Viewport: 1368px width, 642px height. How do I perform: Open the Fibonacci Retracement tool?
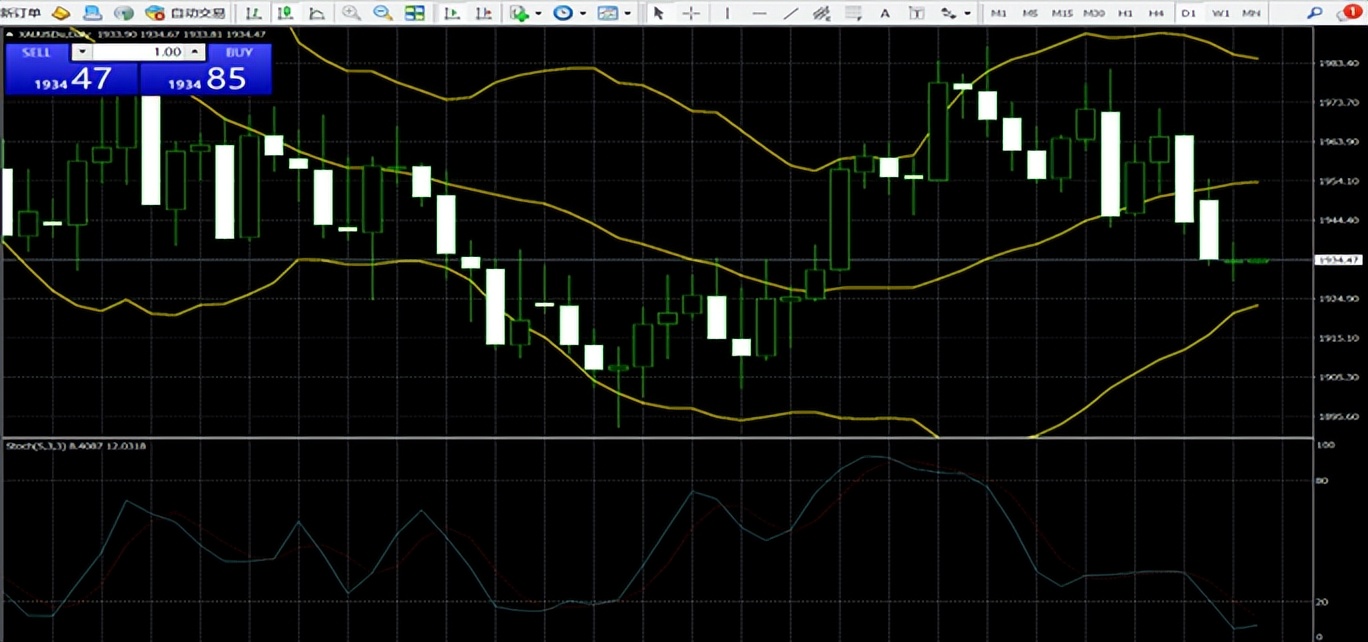pos(852,13)
